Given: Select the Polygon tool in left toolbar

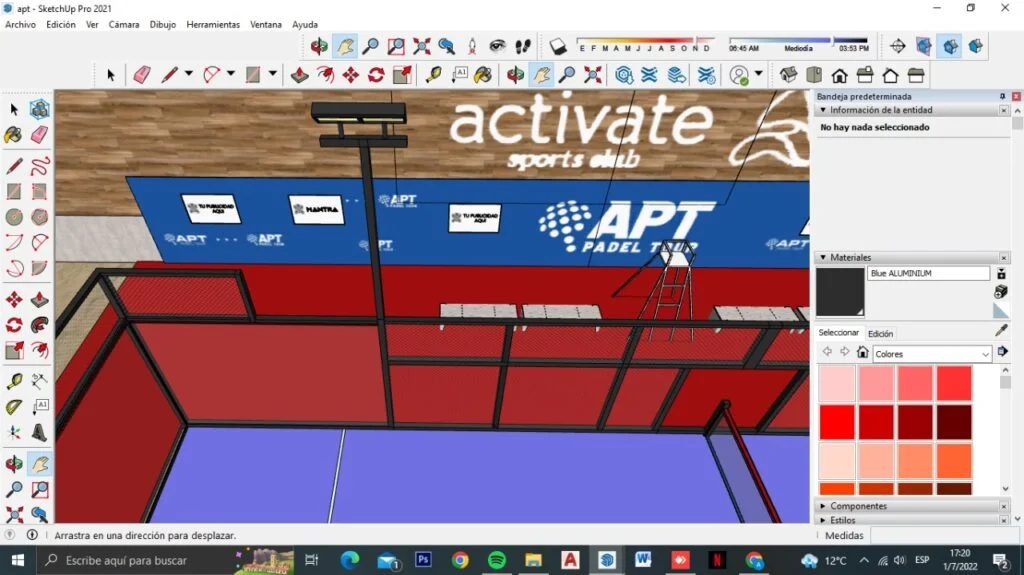Looking at the screenshot, I should [39, 217].
